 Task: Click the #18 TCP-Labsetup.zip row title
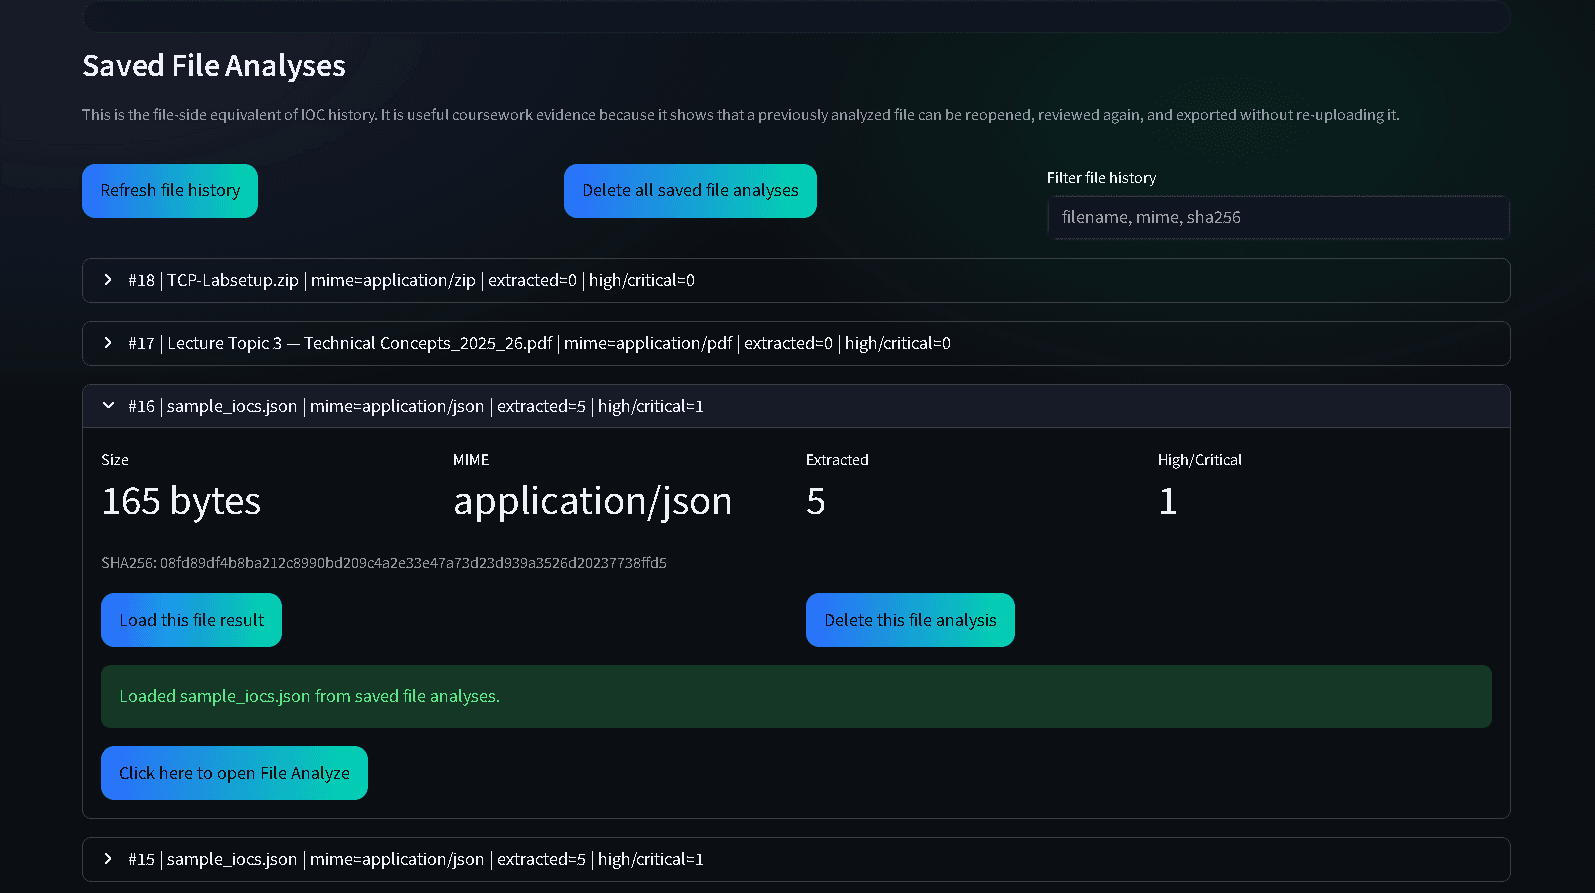(411, 281)
